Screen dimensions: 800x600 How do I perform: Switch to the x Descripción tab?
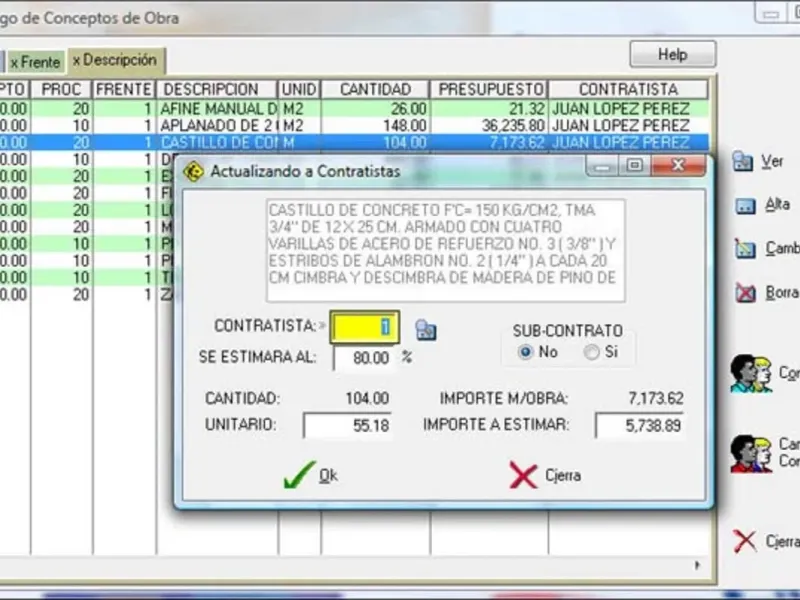(115, 60)
